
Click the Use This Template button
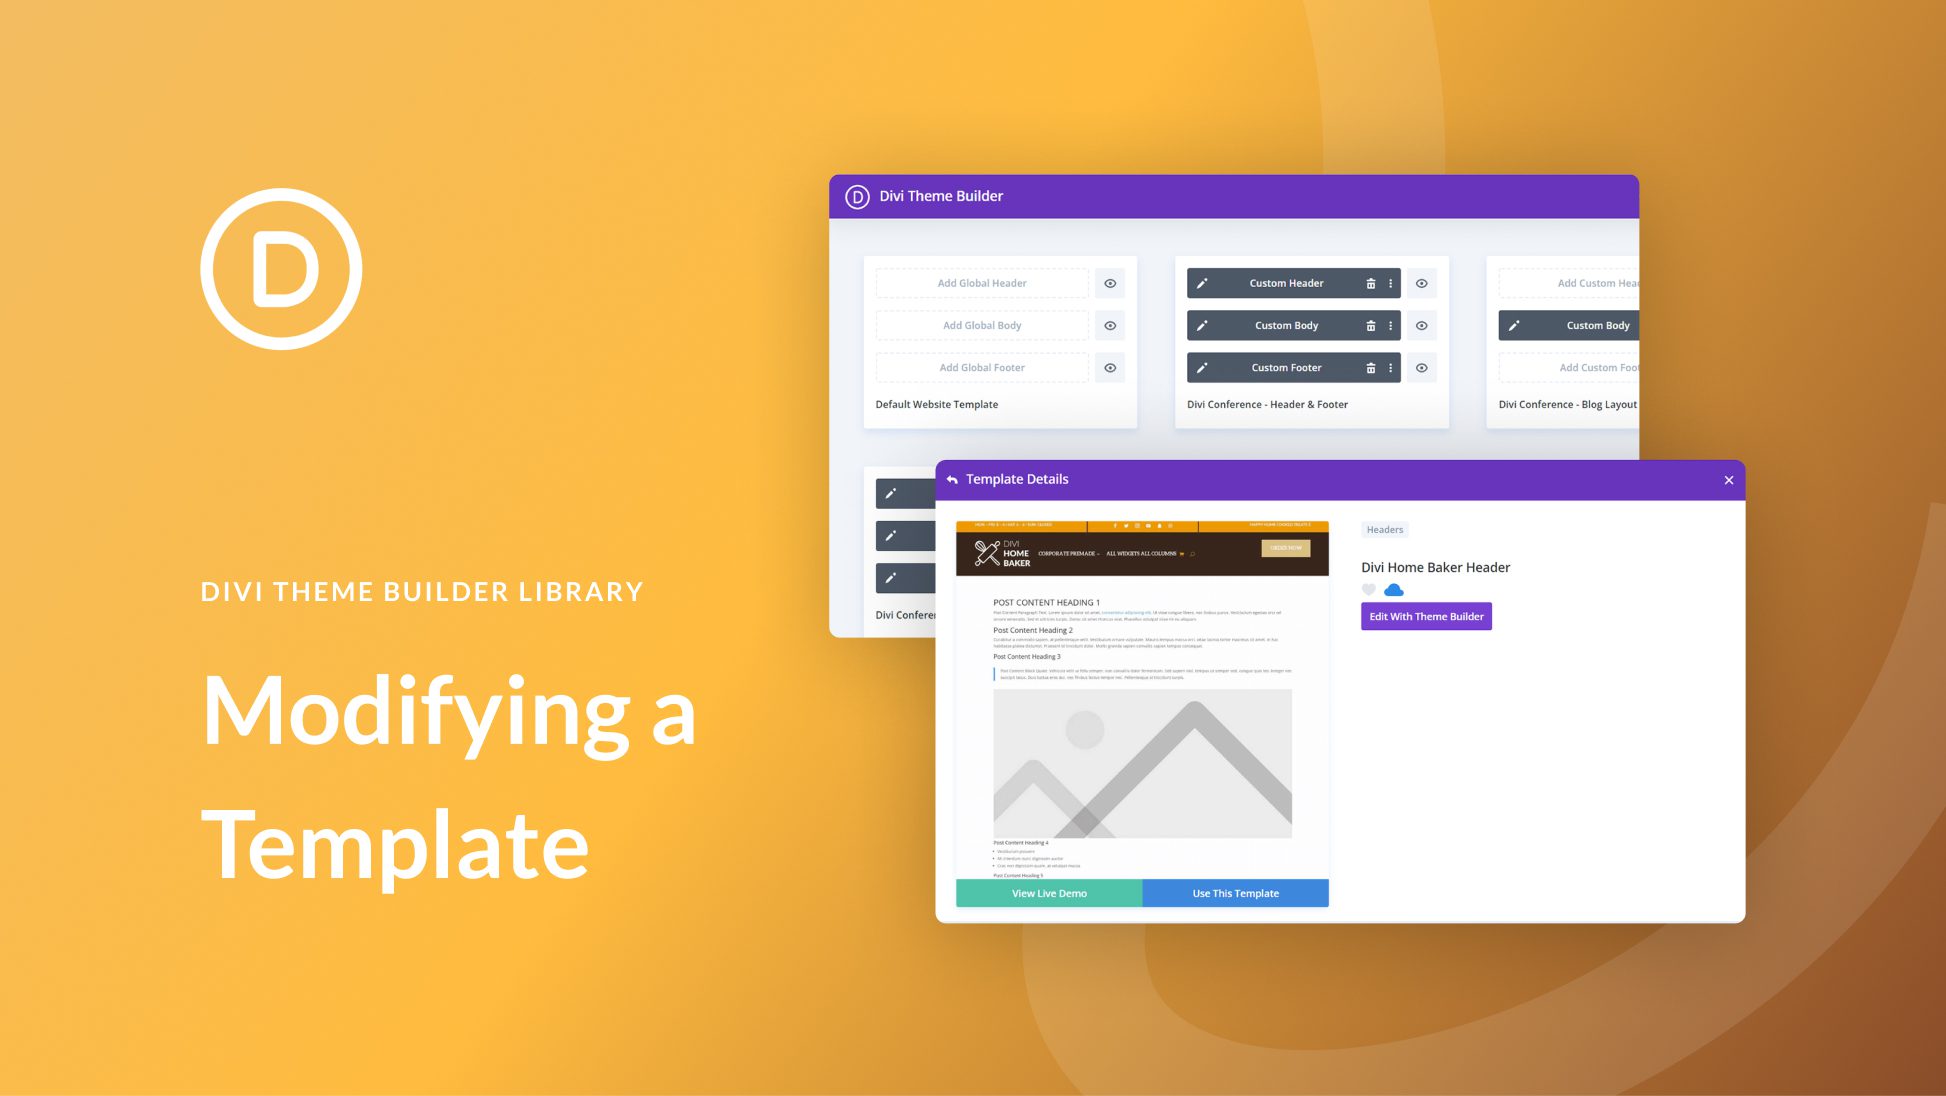[1231, 892]
